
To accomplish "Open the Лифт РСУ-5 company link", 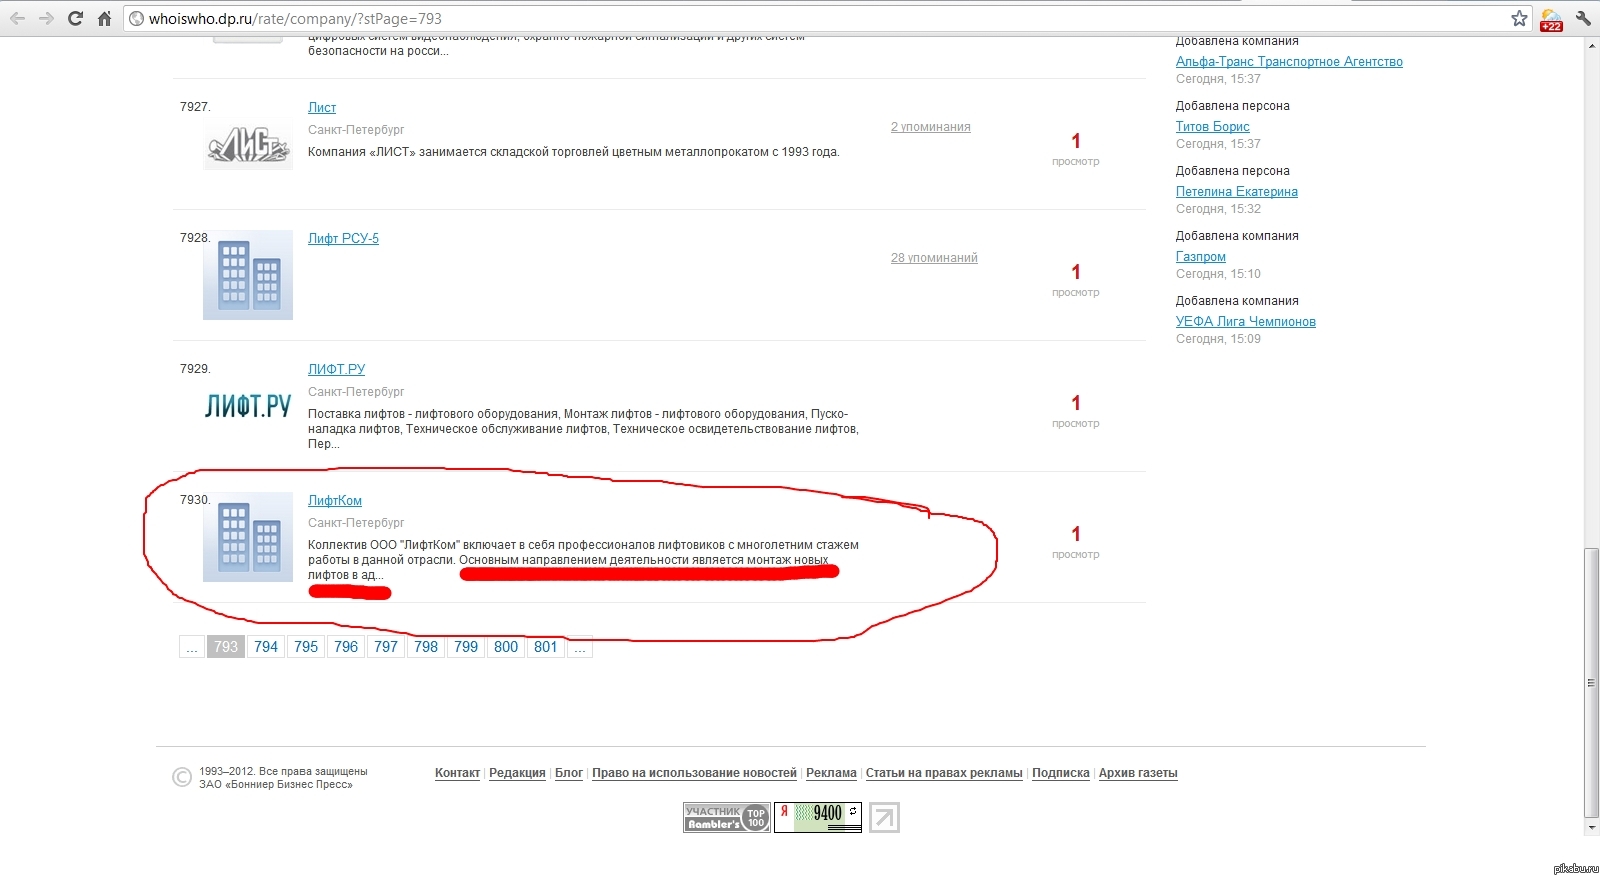I will pos(343,238).
